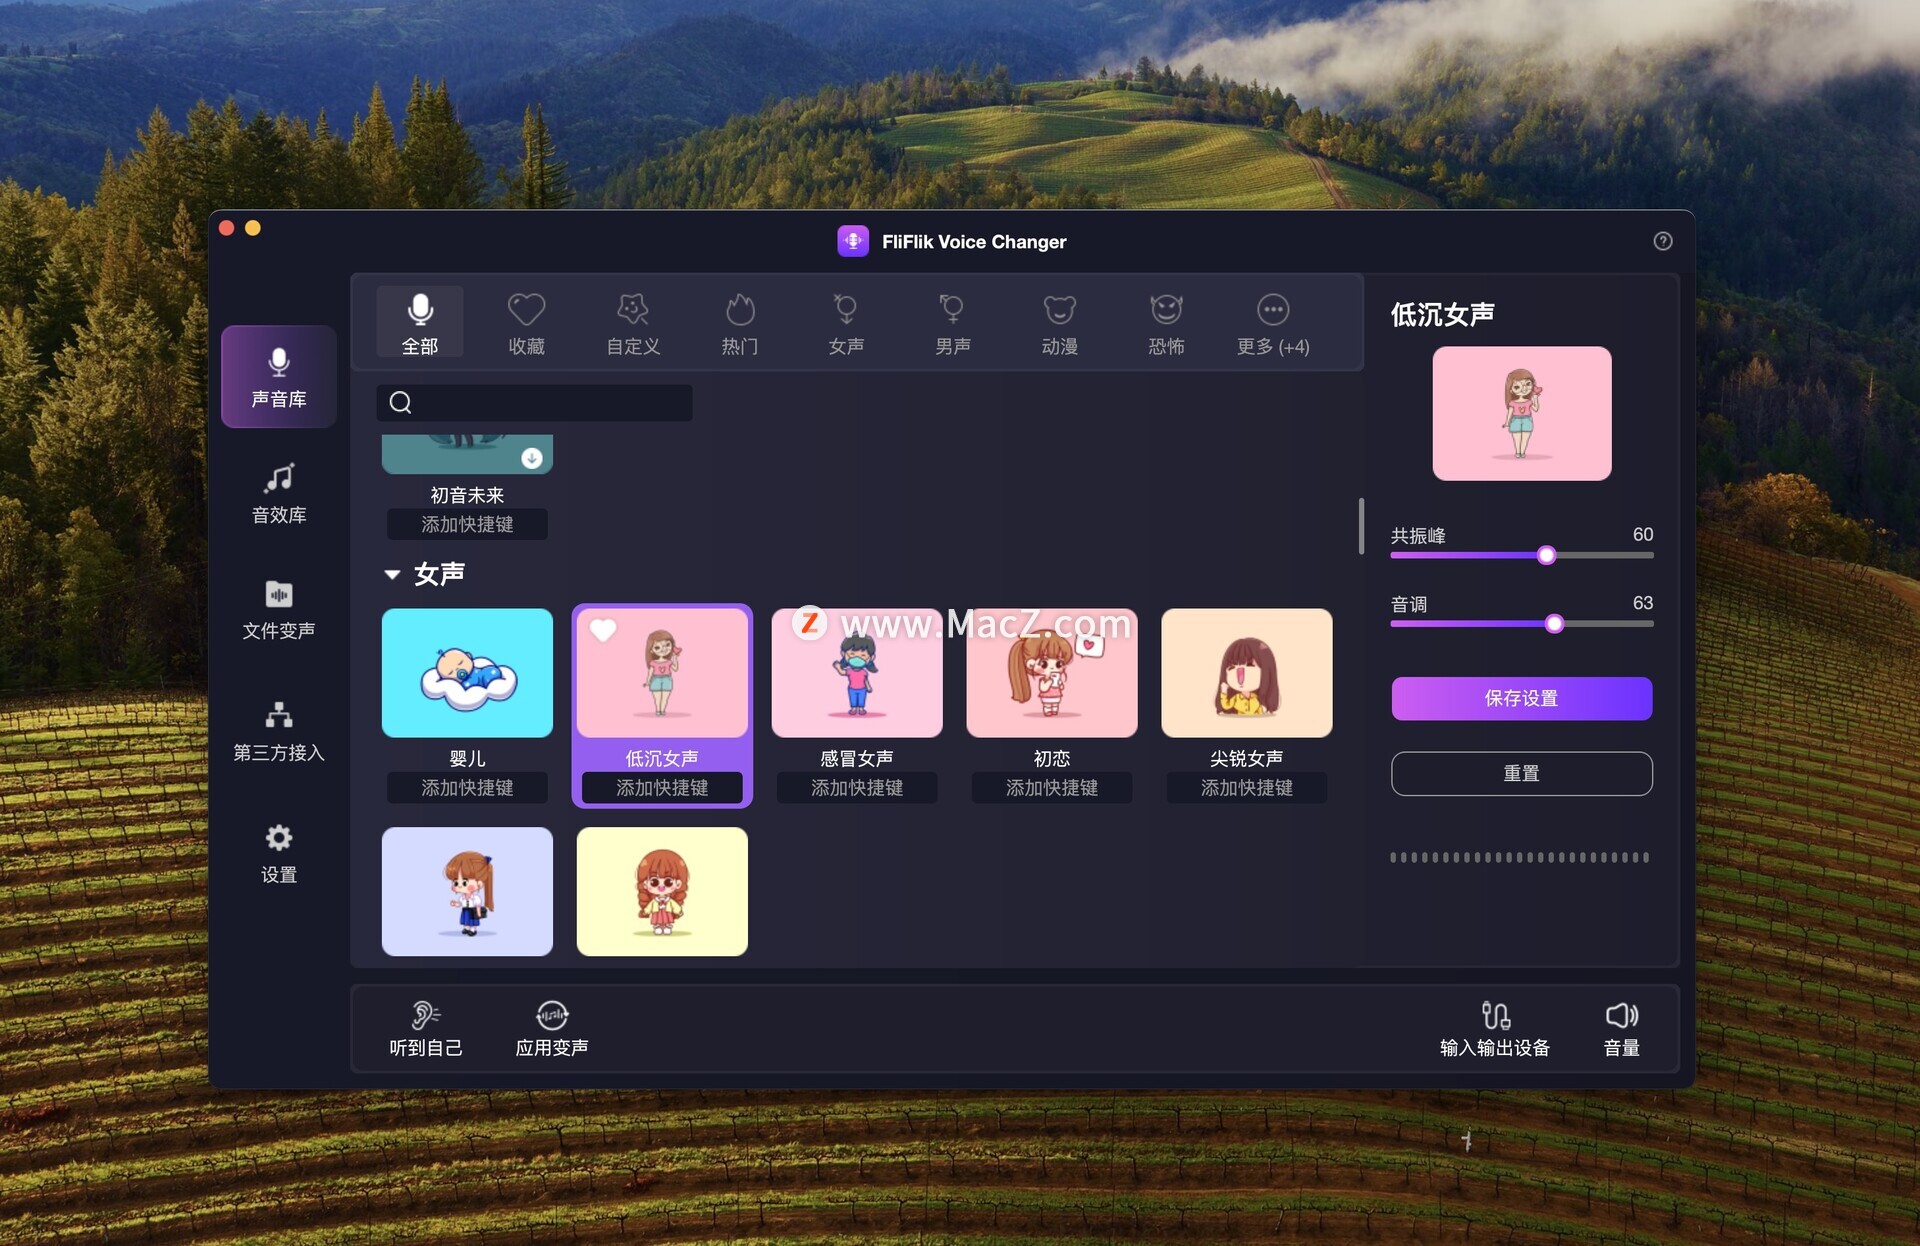Click the voice list scrollbar
This screenshot has width=1920, height=1246.
click(x=1361, y=526)
